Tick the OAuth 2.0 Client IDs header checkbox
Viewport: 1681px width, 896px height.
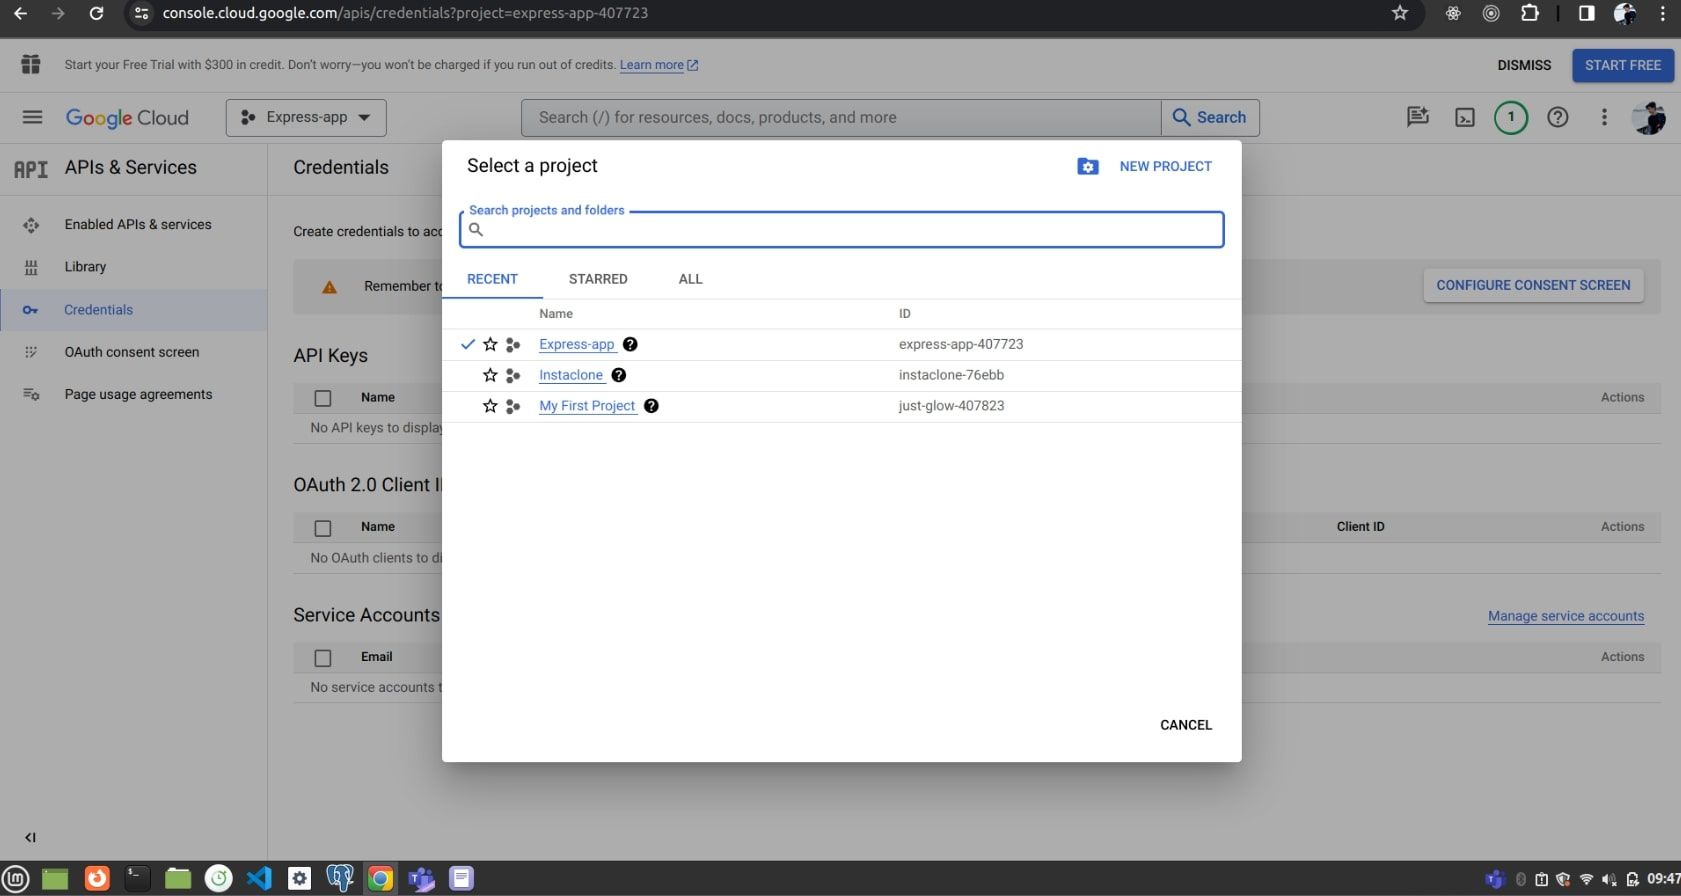point(323,528)
